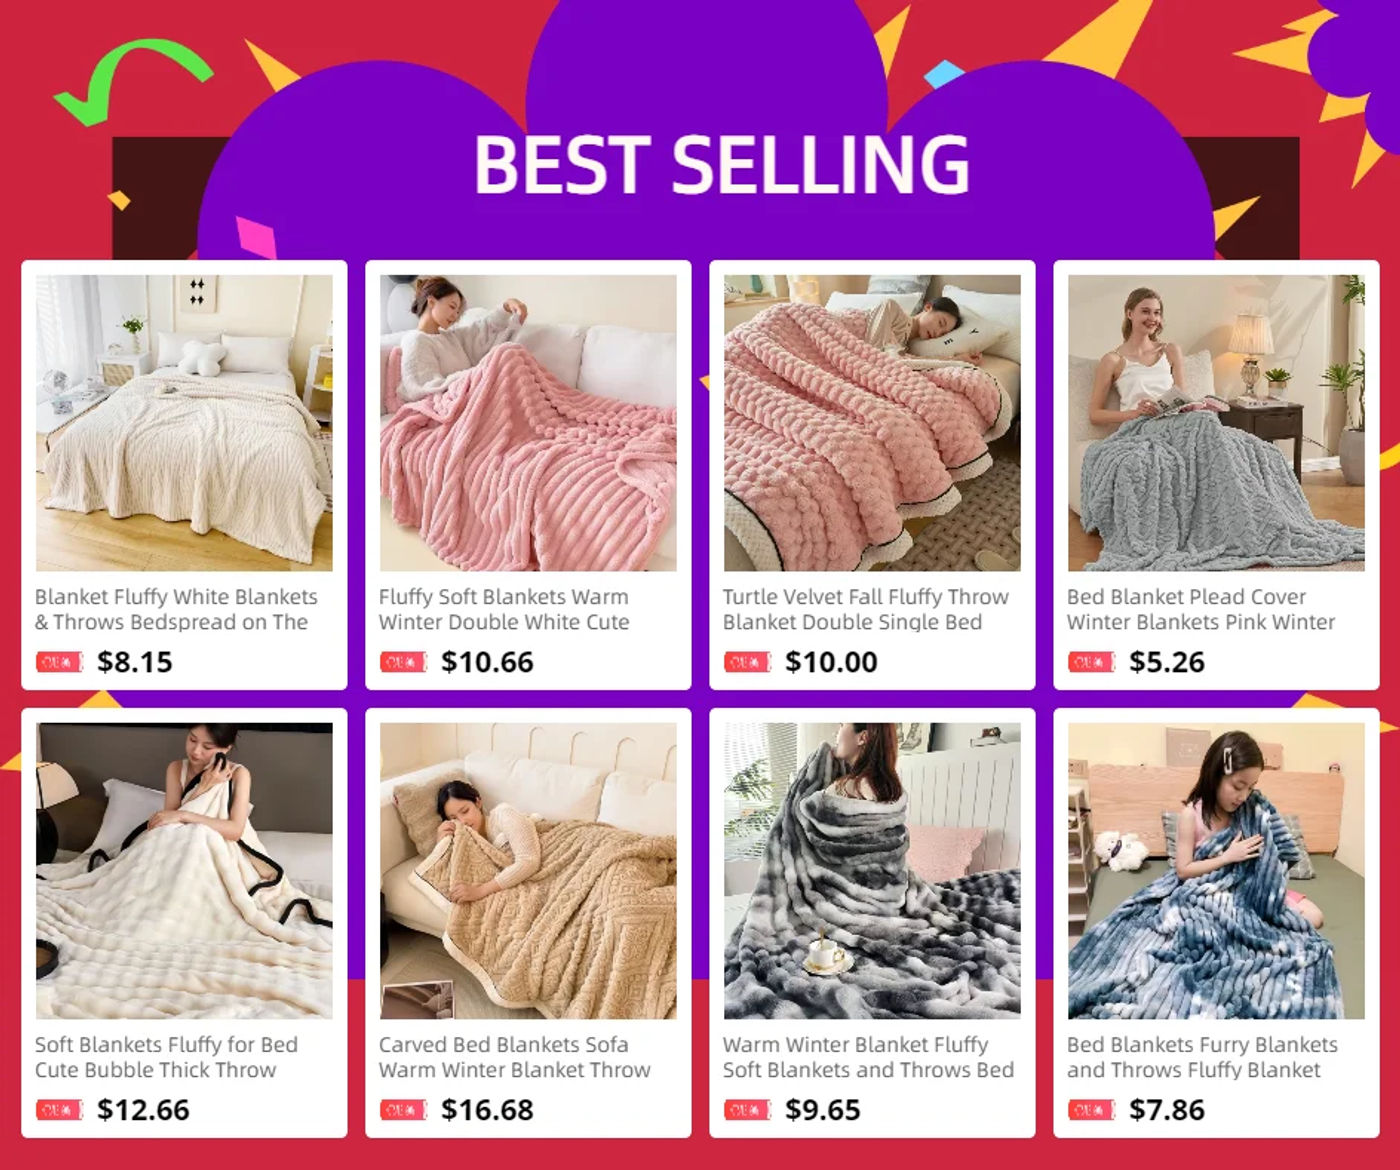View the beige Carved Bed Blankets Sofa photo
Viewport: 1400px width, 1170px height.
tap(528, 871)
